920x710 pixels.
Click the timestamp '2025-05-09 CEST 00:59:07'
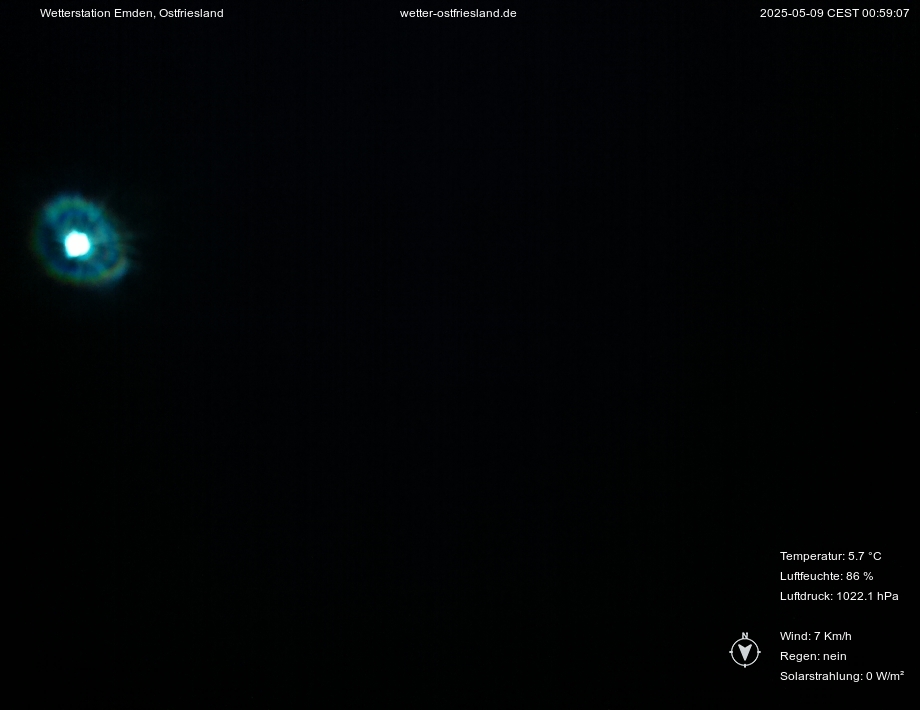click(834, 13)
